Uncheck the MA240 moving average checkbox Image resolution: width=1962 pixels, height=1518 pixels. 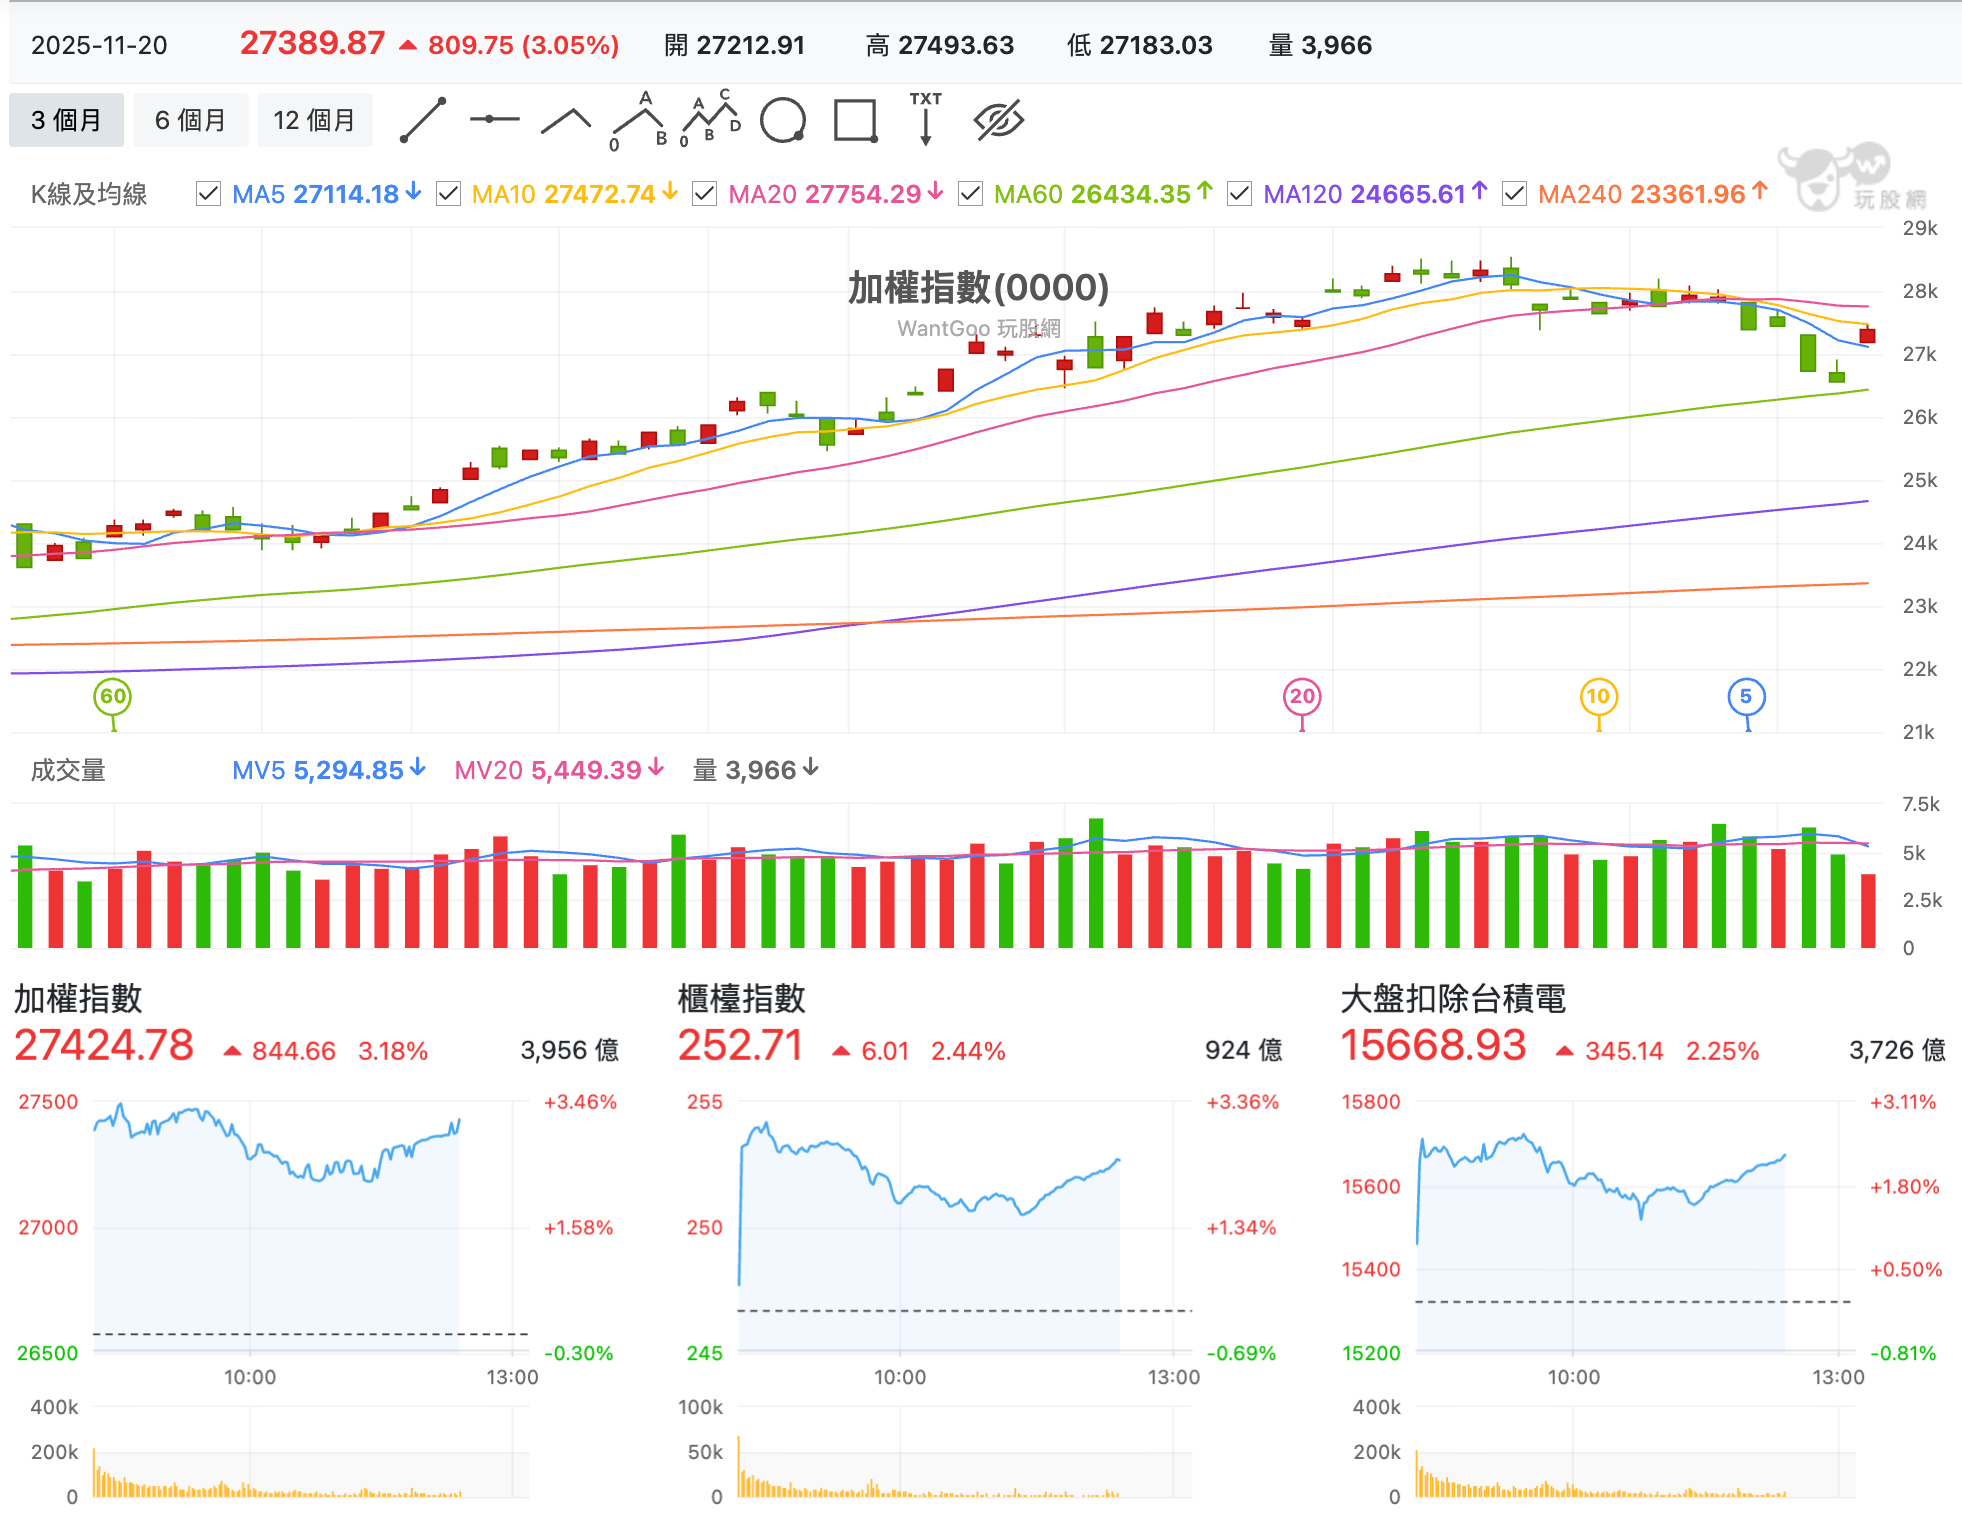point(1514,194)
